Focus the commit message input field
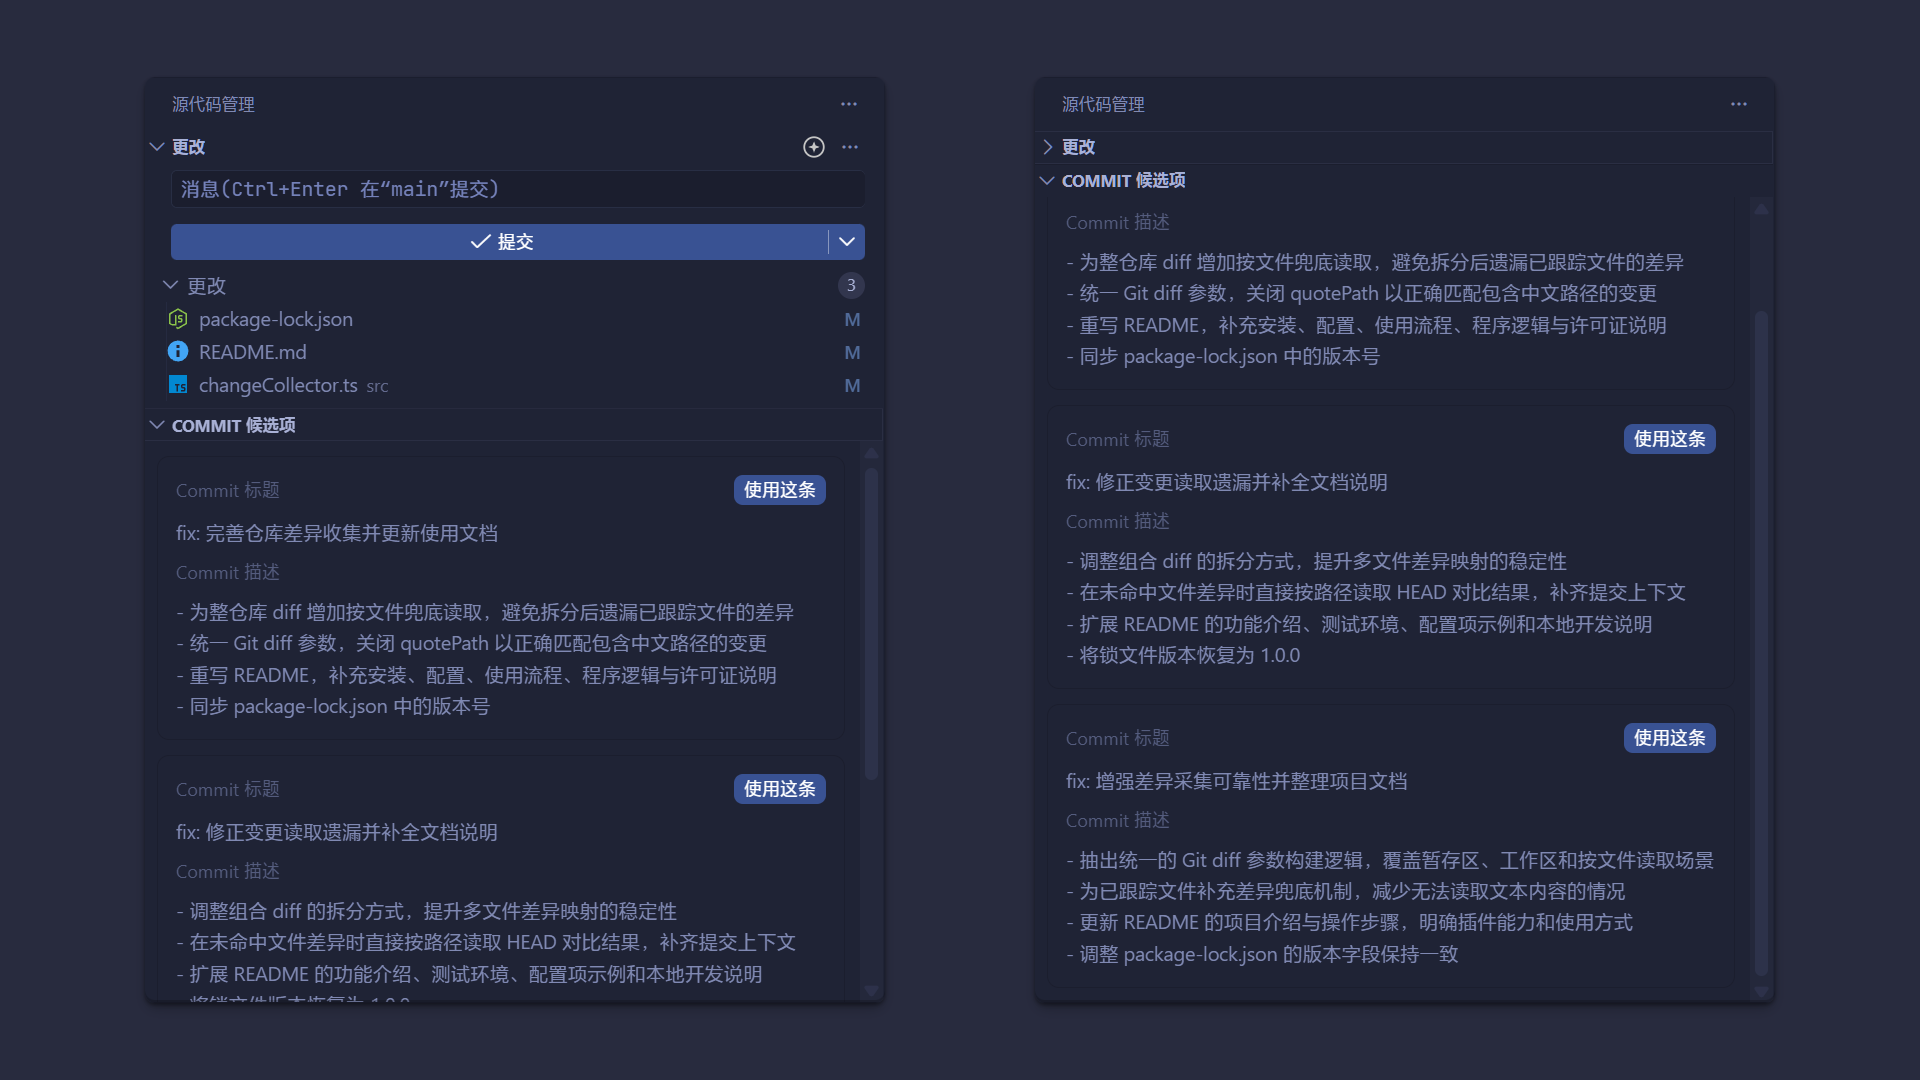The width and height of the screenshot is (1920, 1080). (518, 189)
